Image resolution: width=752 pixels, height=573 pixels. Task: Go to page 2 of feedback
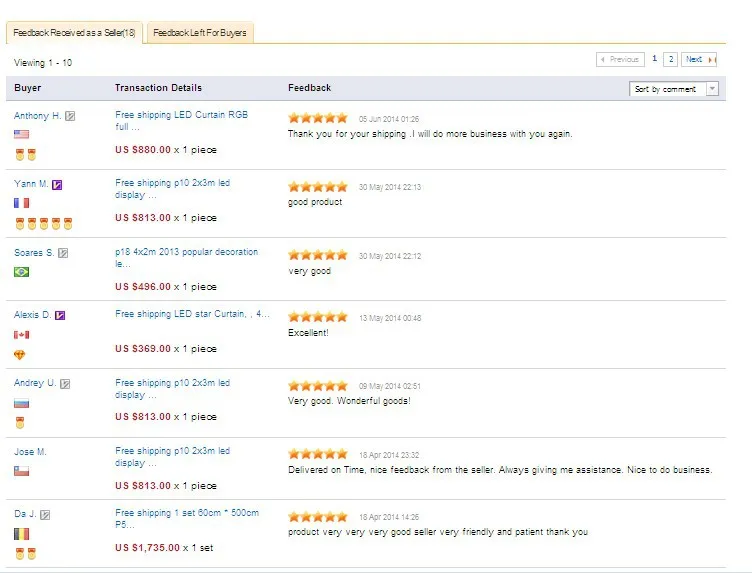tap(671, 59)
